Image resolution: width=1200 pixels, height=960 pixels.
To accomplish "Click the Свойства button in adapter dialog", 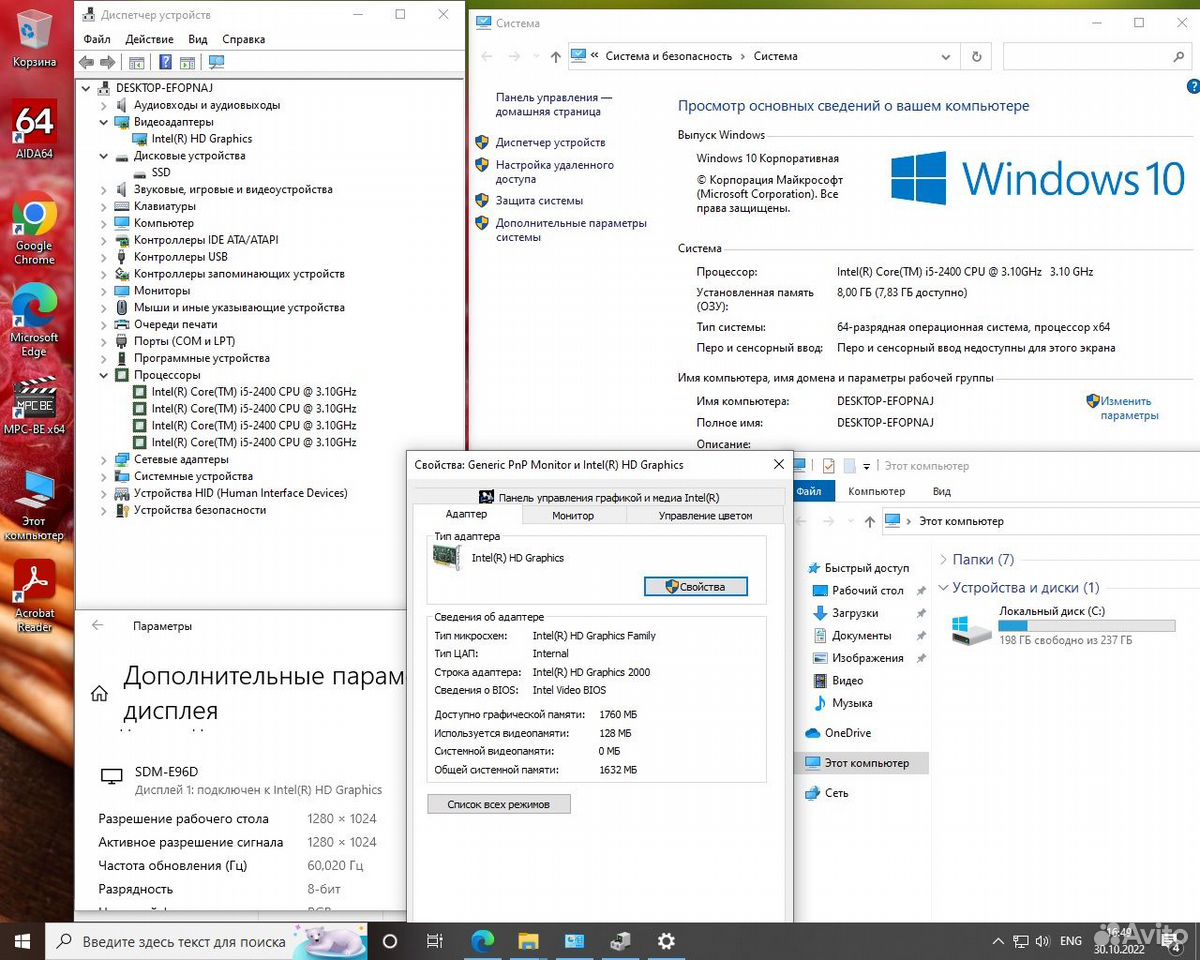I will click(695, 587).
